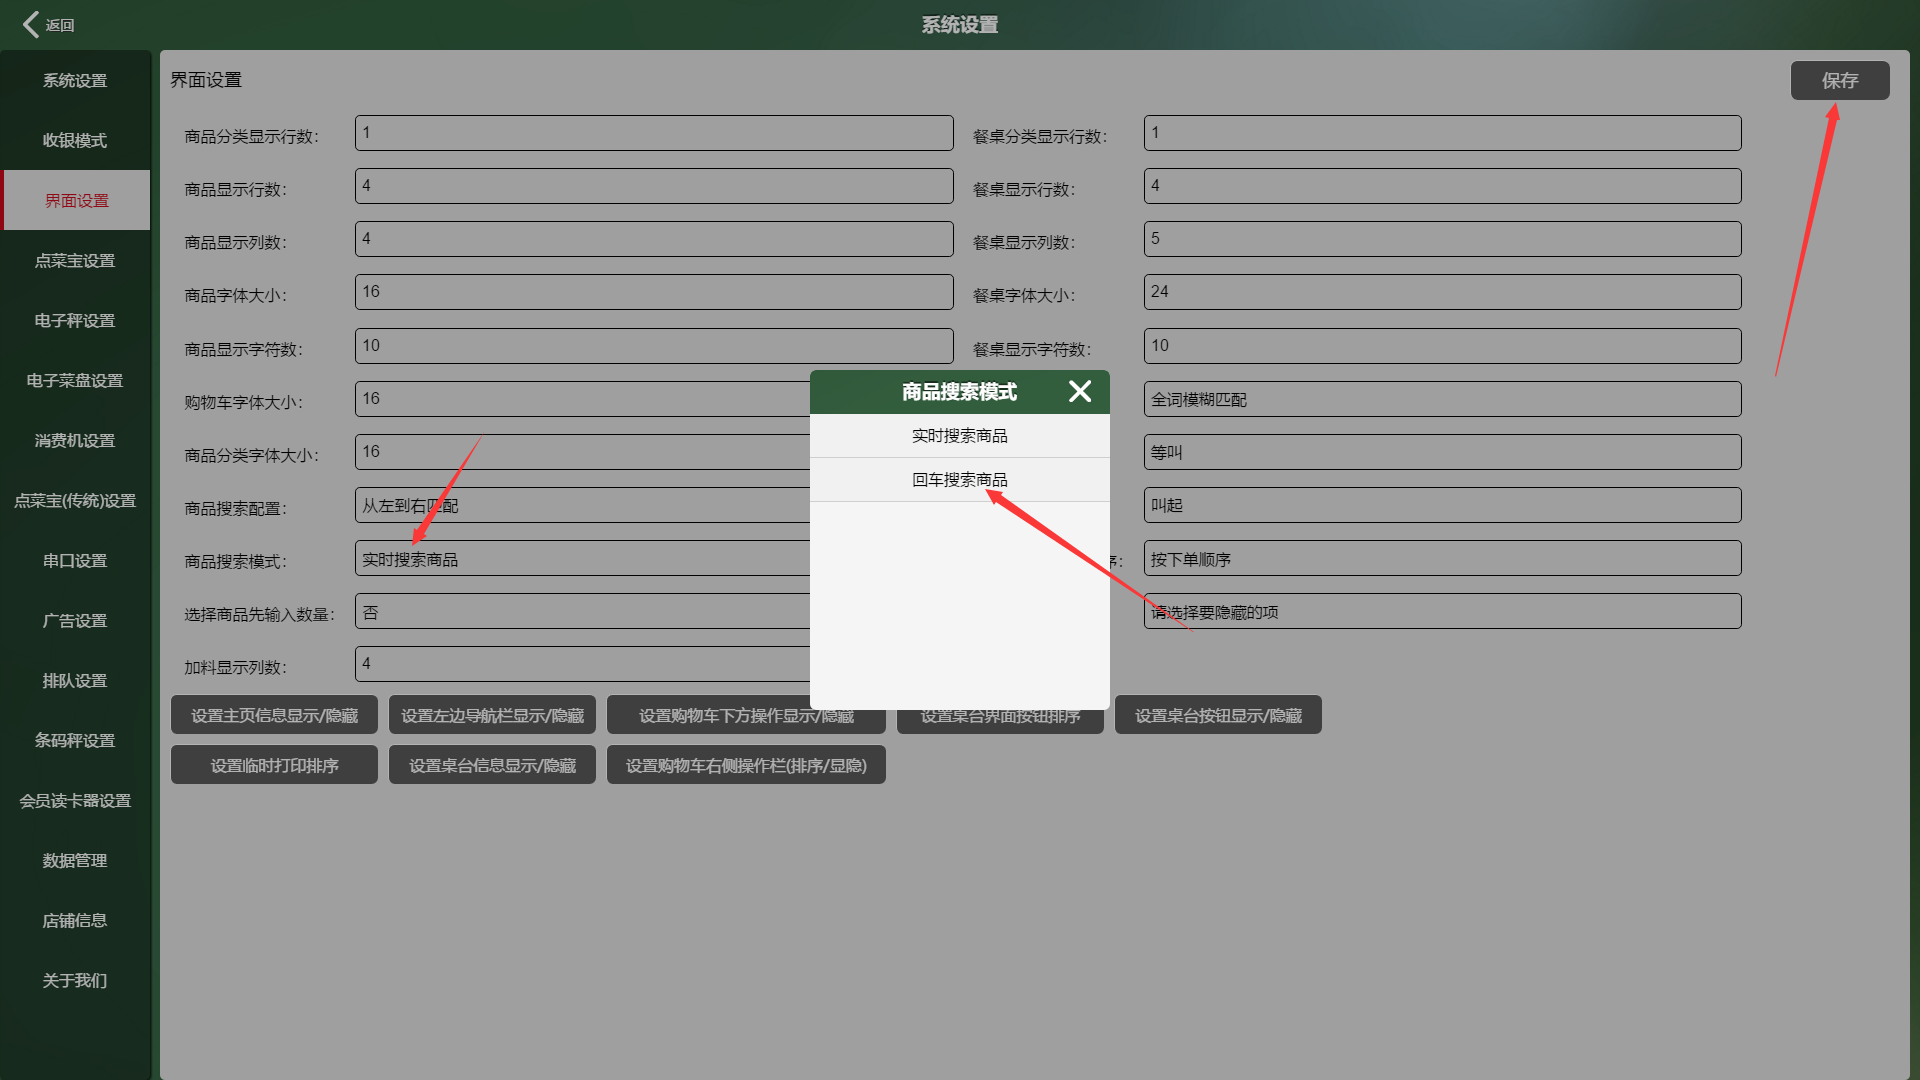This screenshot has height=1080, width=1920.
Task: Open the 全词模糊匹配 selector field
Action: [1441, 399]
